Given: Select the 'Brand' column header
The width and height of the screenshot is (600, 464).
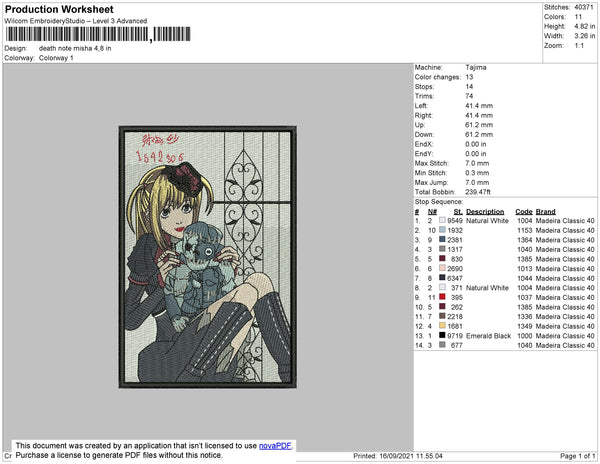Looking at the screenshot, I should tap(546, 212).
